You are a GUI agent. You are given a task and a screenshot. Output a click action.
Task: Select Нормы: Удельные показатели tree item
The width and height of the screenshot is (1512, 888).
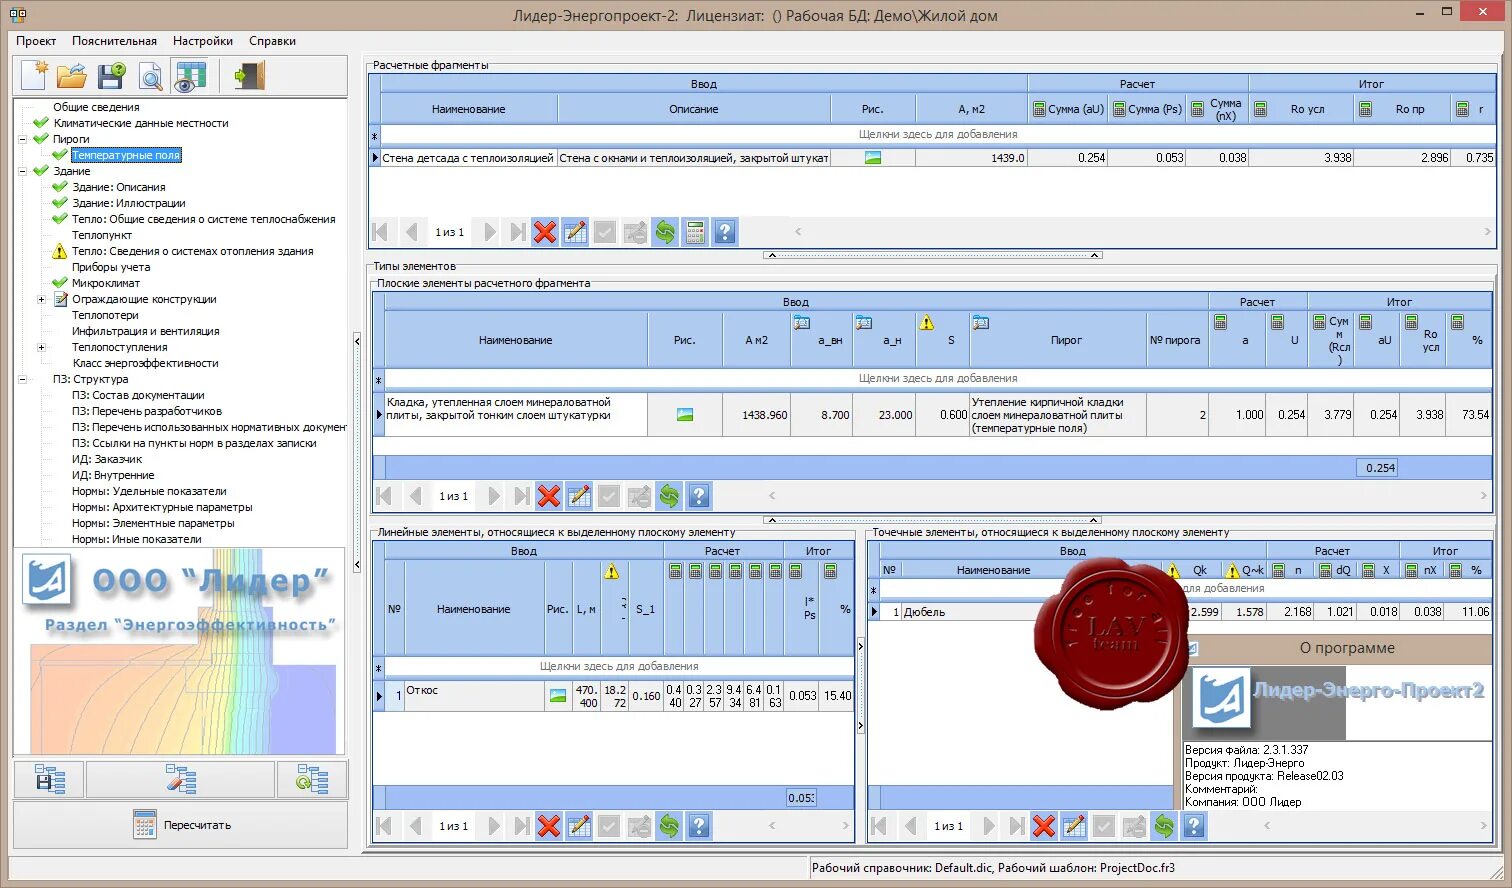point(149,491)
